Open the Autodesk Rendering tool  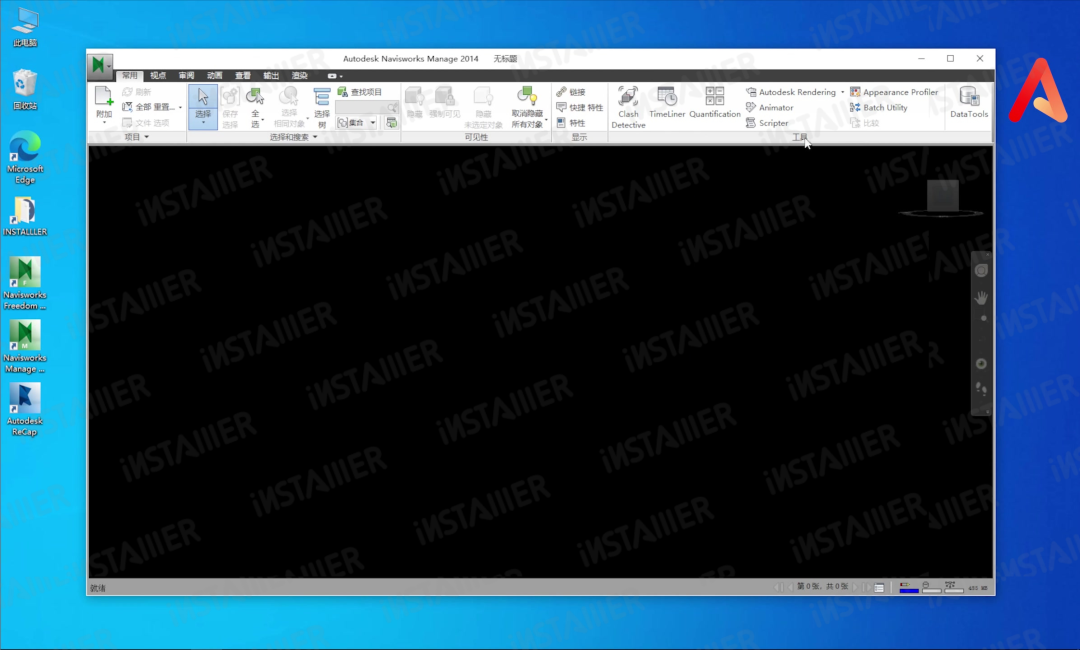pos(791,92)
